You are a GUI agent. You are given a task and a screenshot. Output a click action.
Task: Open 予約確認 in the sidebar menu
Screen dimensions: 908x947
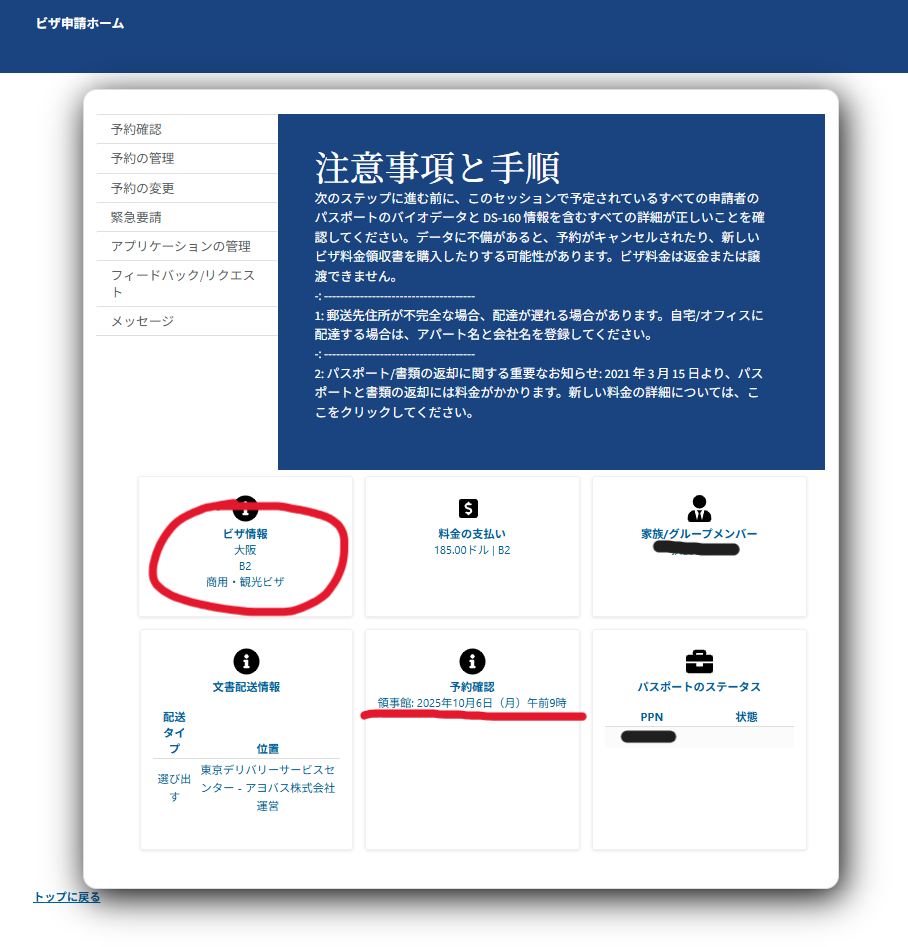pyautogui.click(x=136, y=129)
